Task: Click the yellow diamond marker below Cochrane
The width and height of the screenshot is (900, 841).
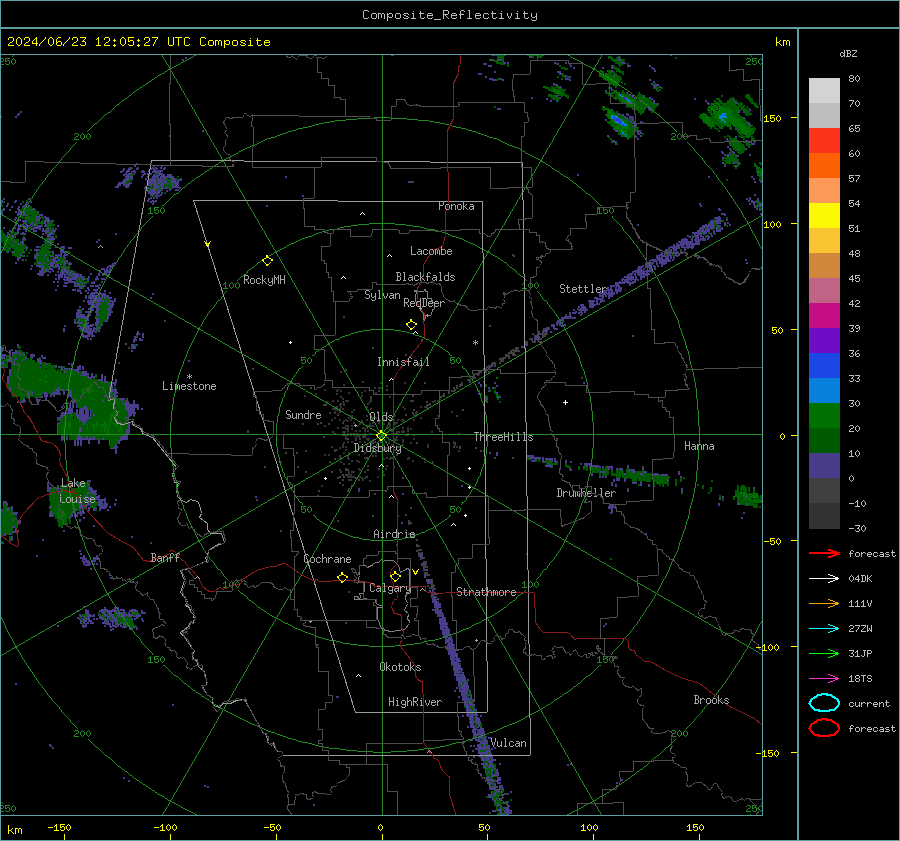Action: click(x=342, y=577)
